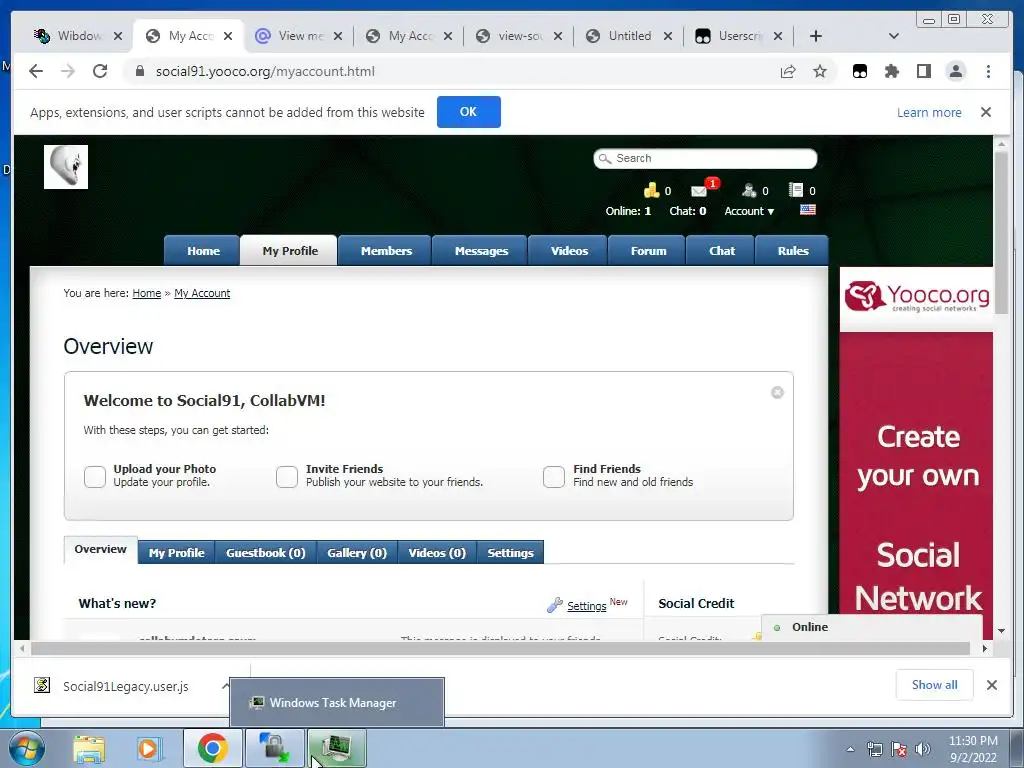Open the tab list chevron in Chrome
This screenshot has height=768, width=1024.
(894, 36)
